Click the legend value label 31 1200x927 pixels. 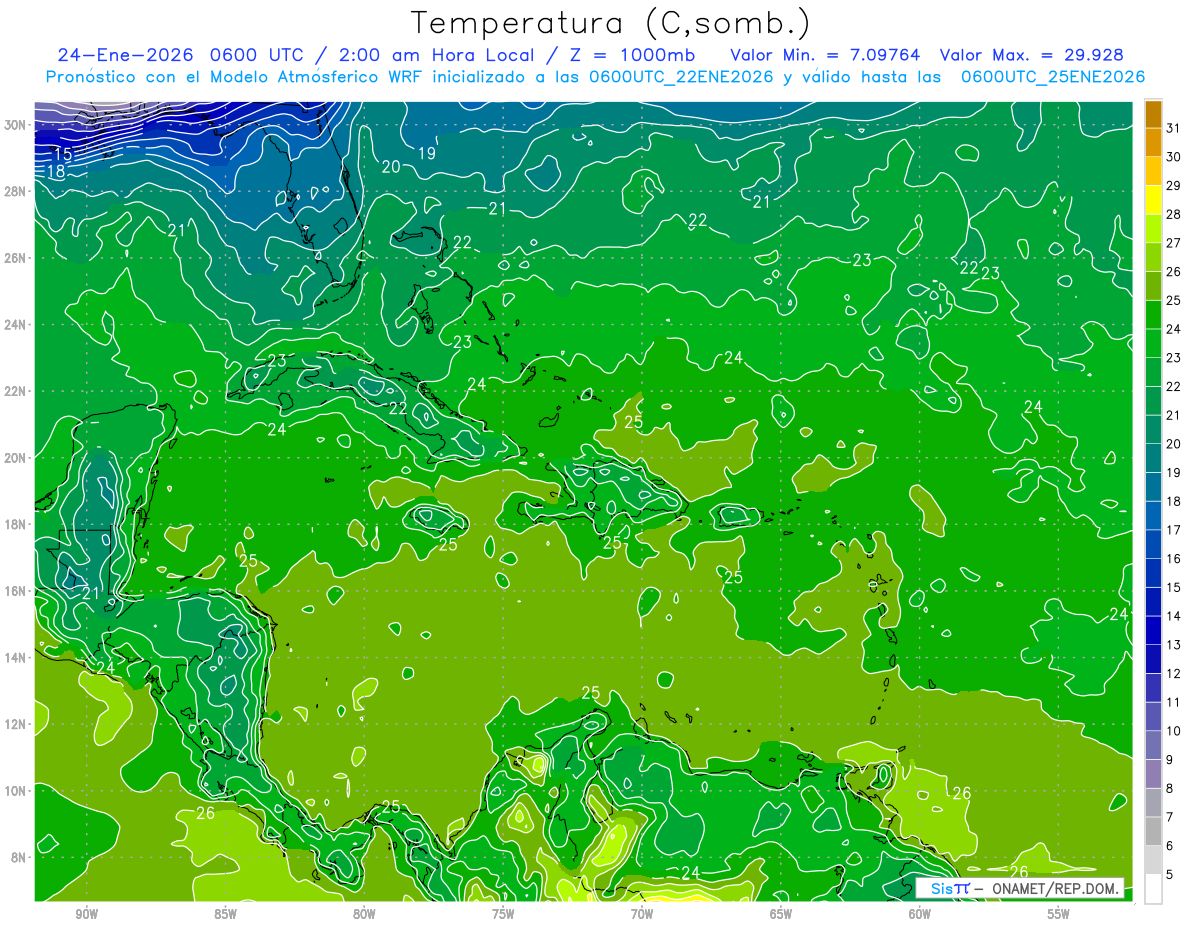[1173, 127]
